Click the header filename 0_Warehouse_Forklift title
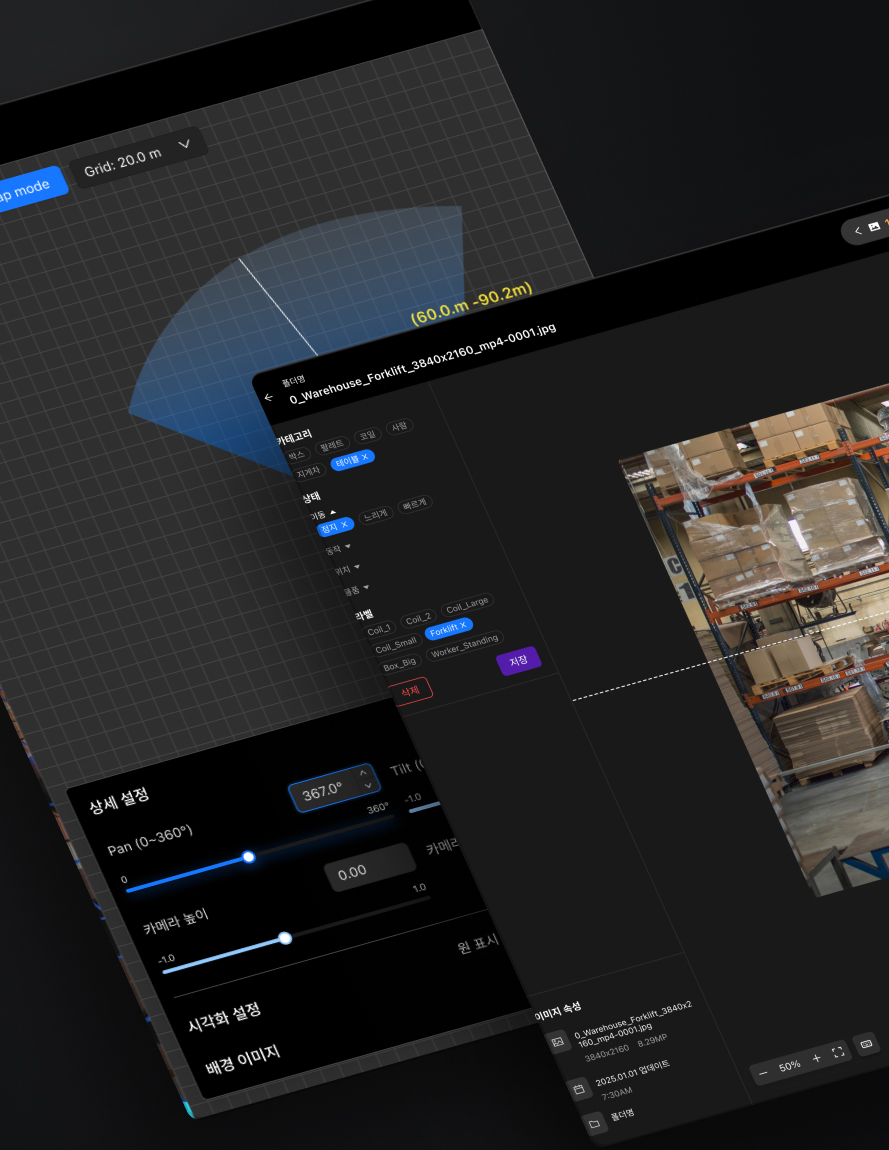This screenshot has height=1150, width=889. [x=422, y=364]
